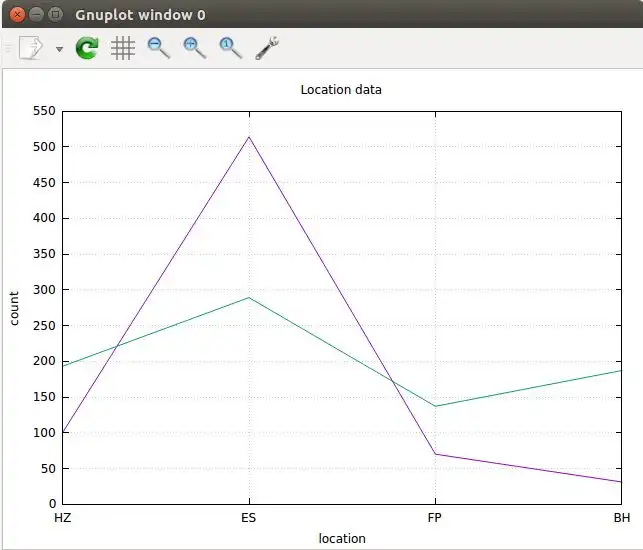643x550 pixels.
Task: Click the "250" y-axis value
Action: point(44,325)
